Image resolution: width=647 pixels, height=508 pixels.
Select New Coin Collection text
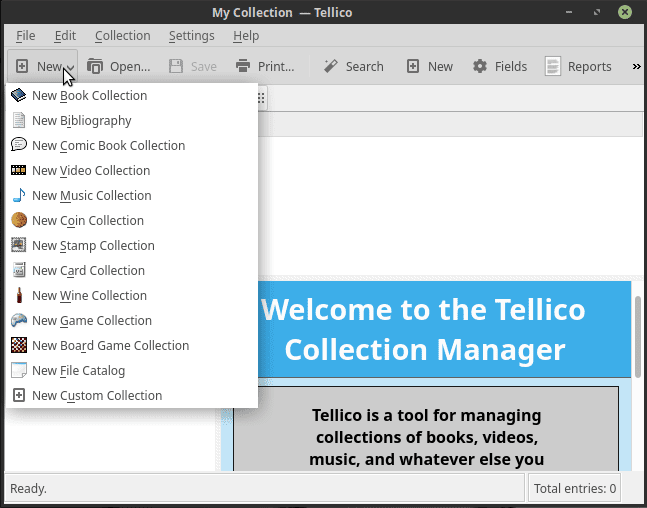[88, 220]
